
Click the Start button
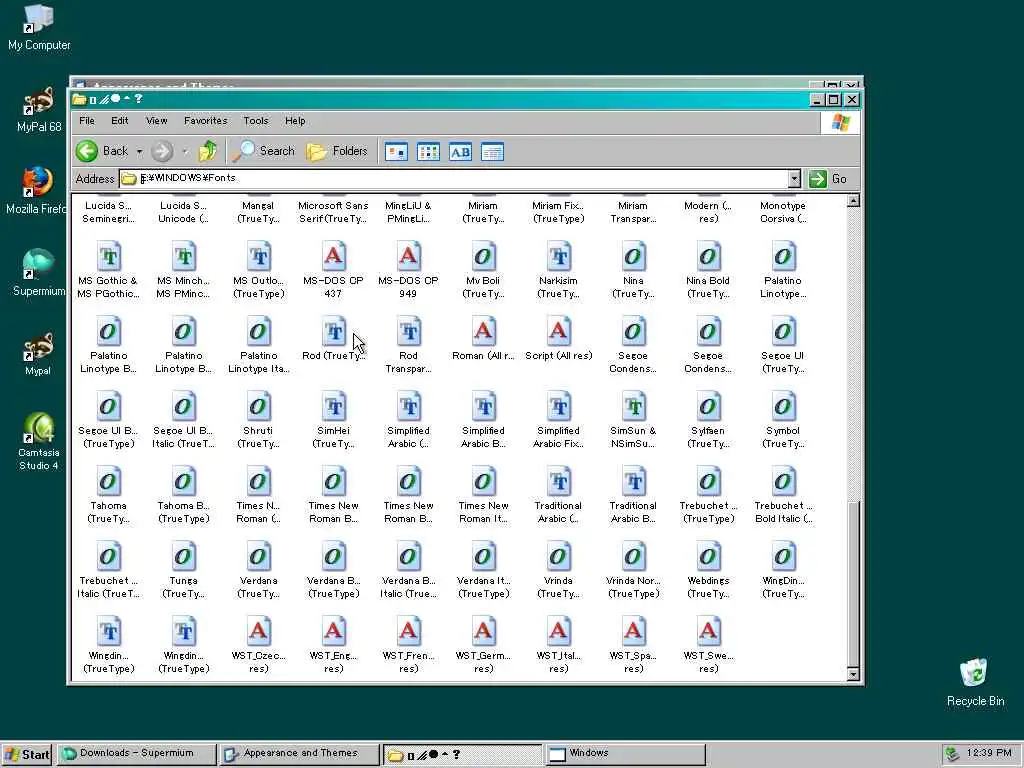[x=27, y=755]
